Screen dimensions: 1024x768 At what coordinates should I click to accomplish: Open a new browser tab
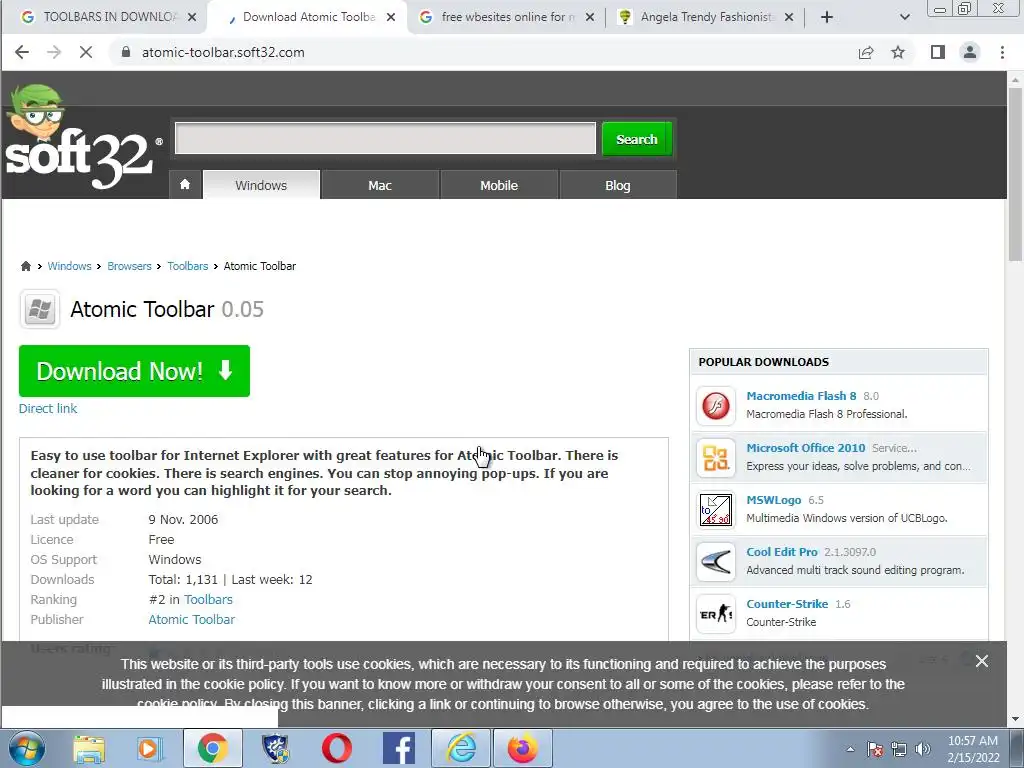(827, 17)
